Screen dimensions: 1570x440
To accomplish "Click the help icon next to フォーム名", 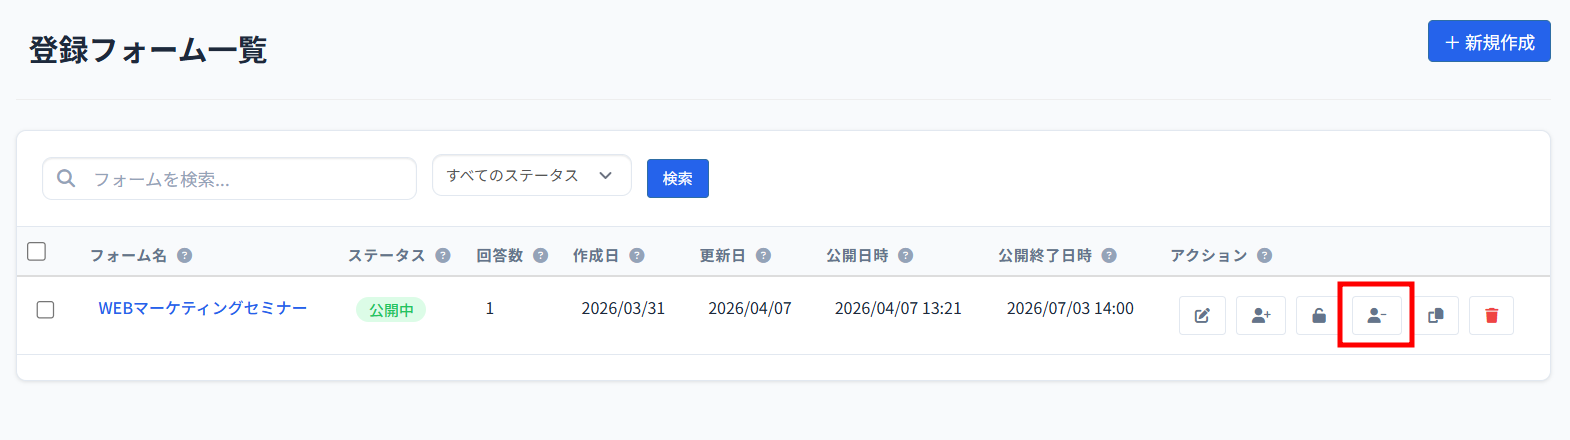I will pos(185,256).
